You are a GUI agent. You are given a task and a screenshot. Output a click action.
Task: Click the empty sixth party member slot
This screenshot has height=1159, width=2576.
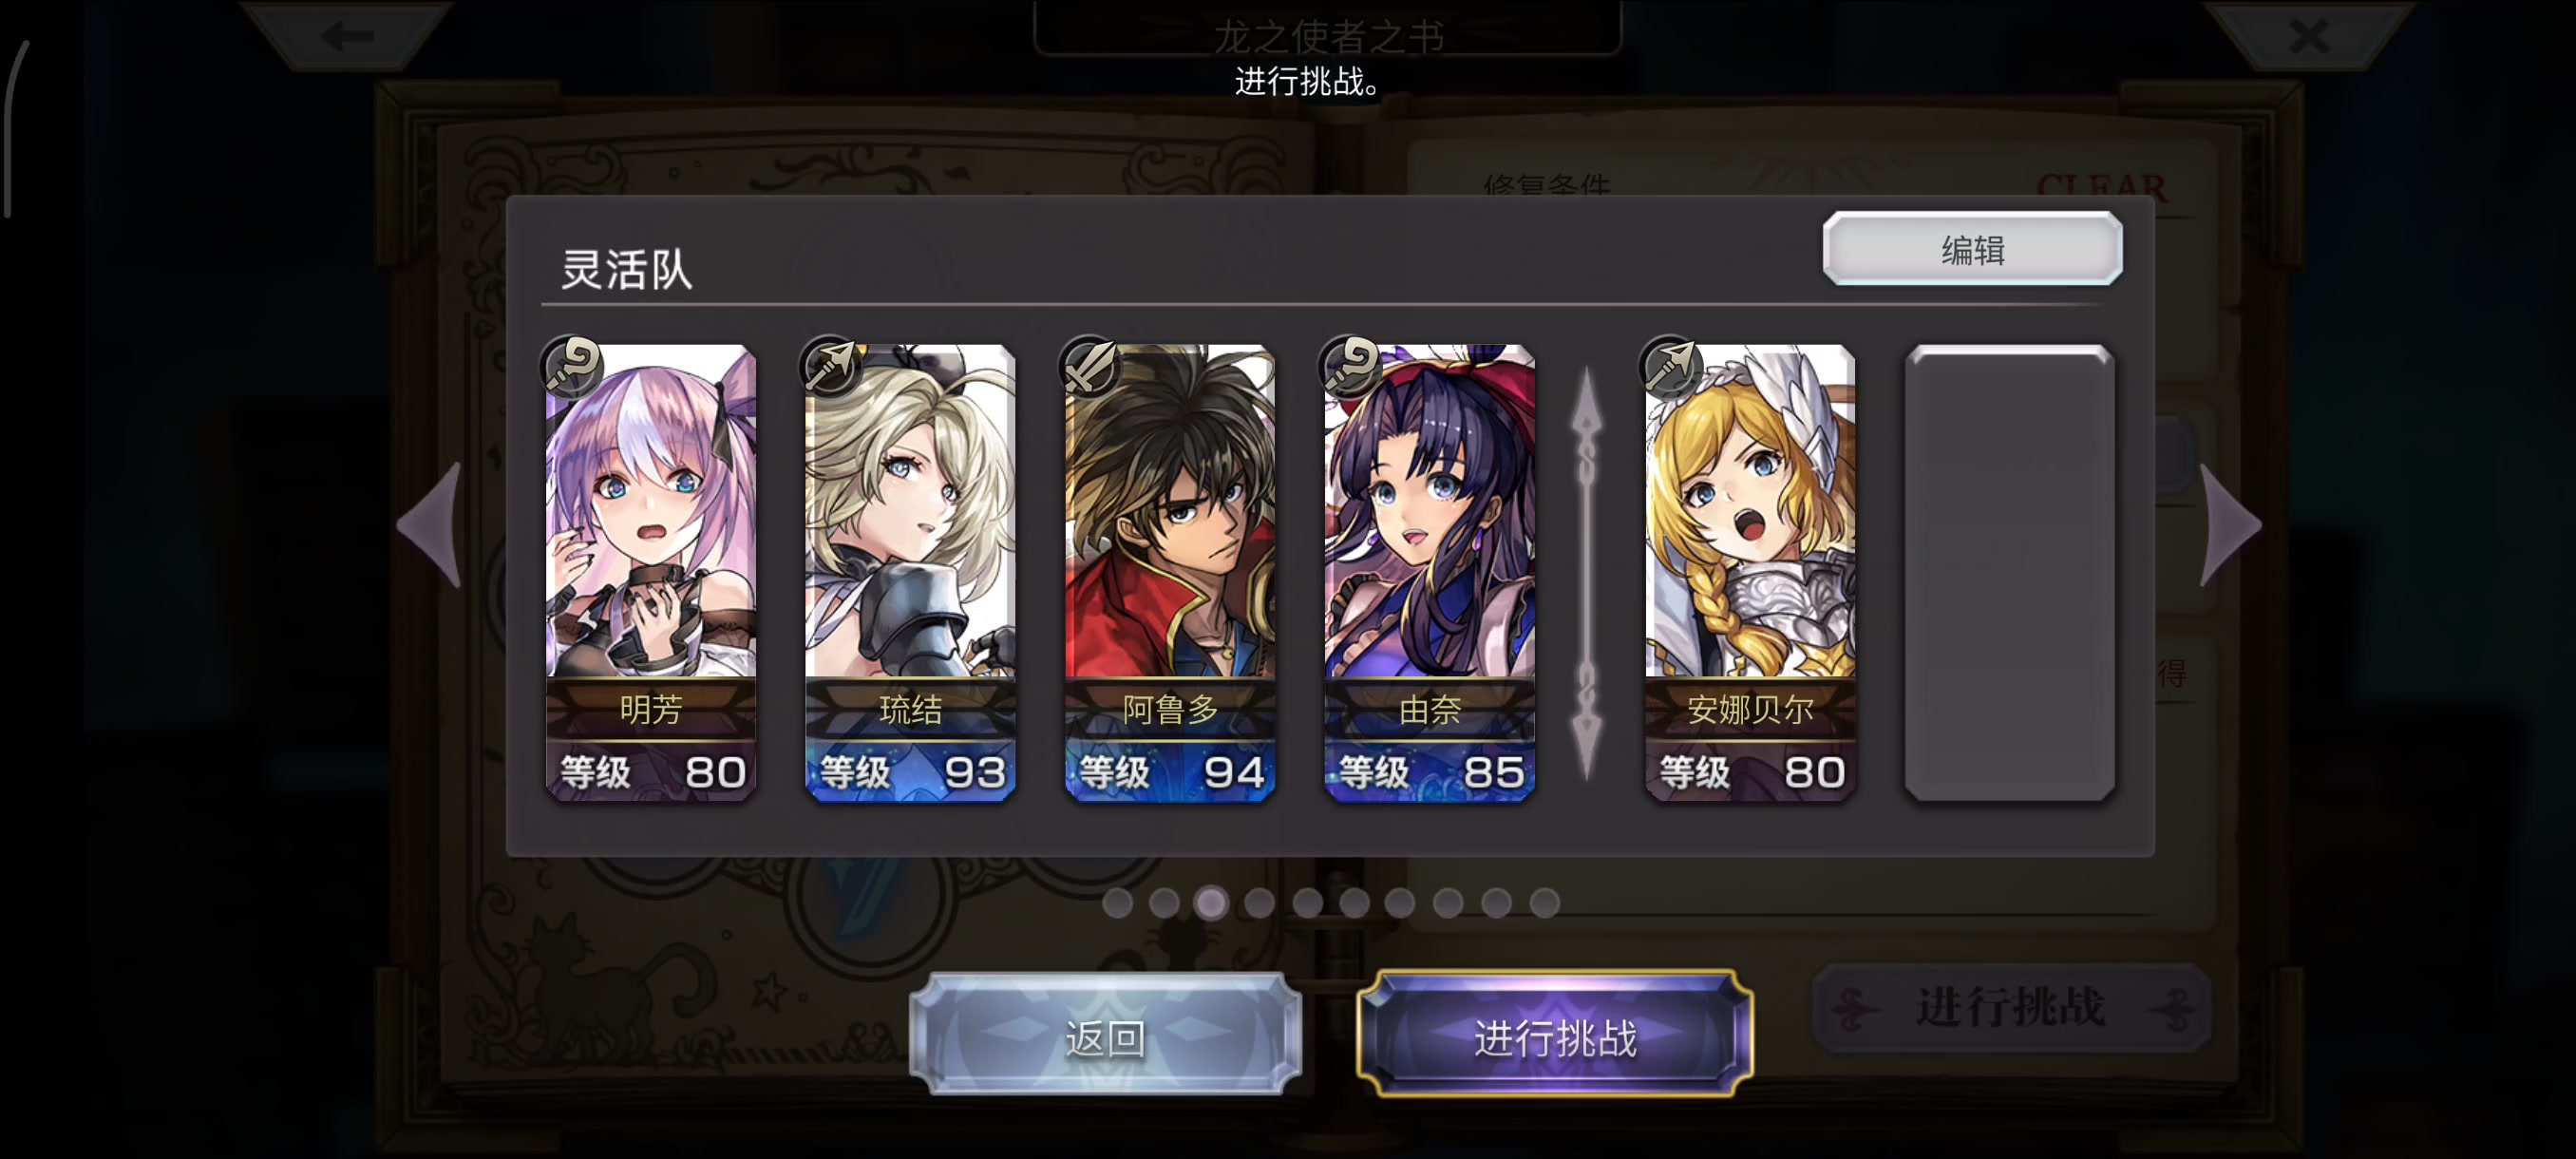[2009, 572]
